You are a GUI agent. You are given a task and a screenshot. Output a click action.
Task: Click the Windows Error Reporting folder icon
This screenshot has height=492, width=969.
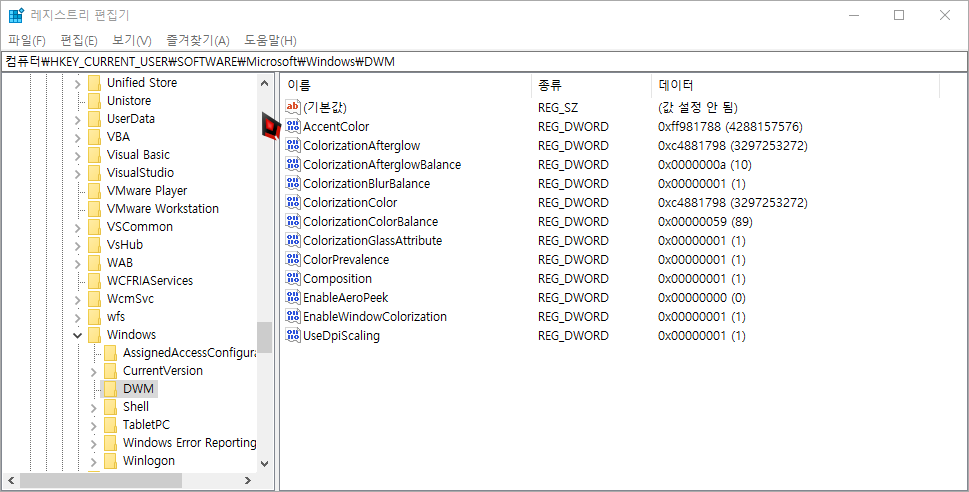[x=110, y=443]
